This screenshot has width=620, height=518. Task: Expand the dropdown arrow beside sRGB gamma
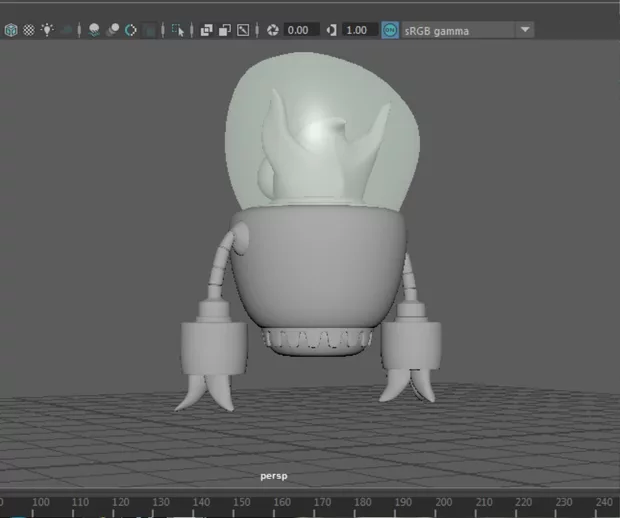click(x=525, y=30)
